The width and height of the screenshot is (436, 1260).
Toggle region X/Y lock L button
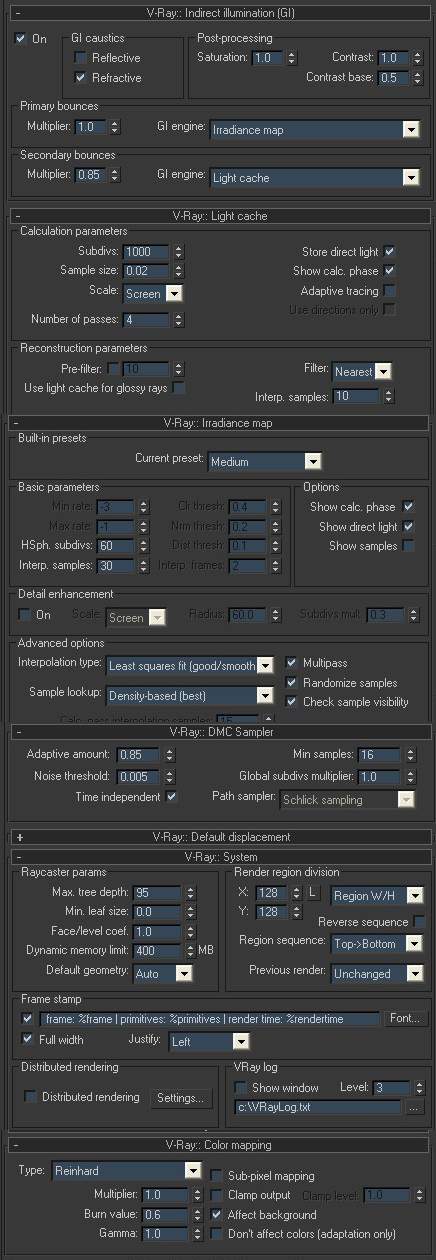pyautogui.click(x=313, y=892)
